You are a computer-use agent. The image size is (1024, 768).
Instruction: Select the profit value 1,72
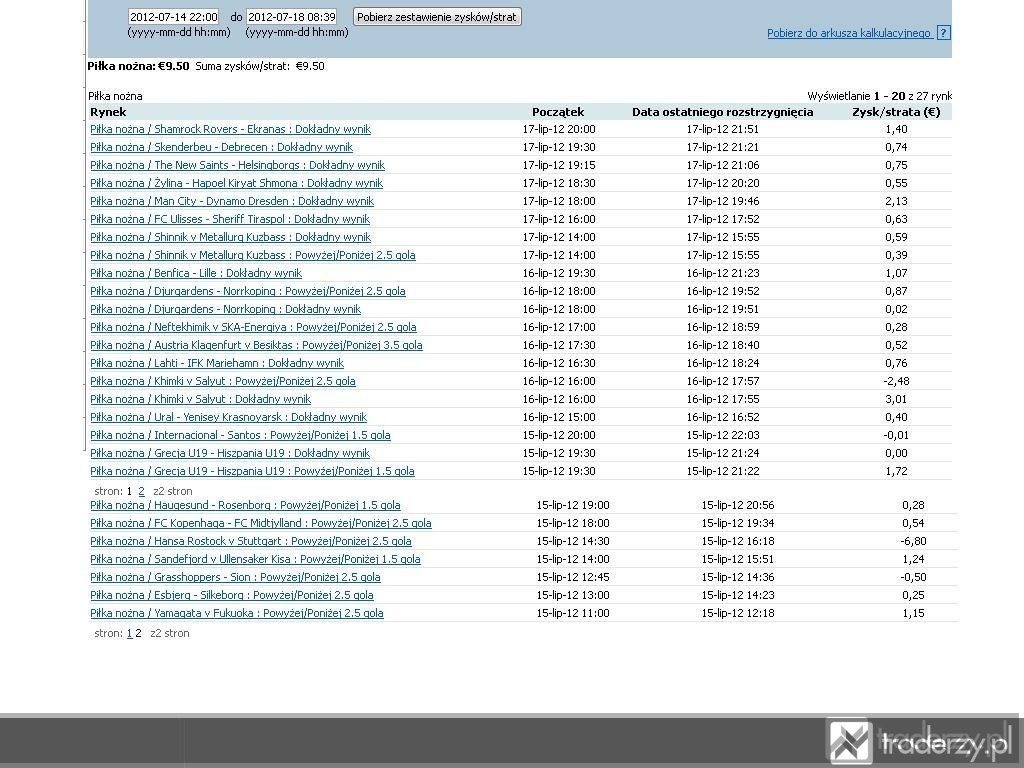[x=896, y=471]
